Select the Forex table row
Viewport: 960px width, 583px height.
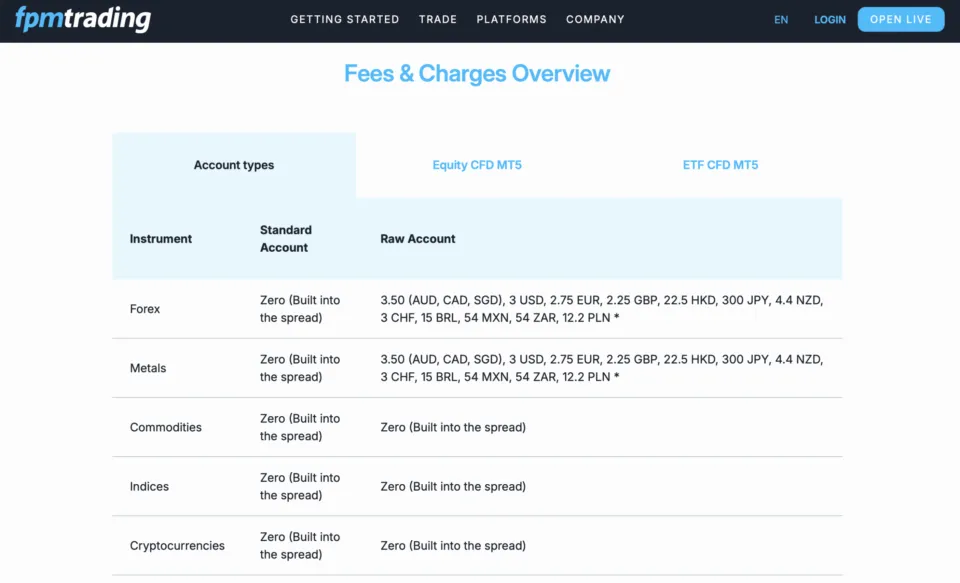[475, 309]
